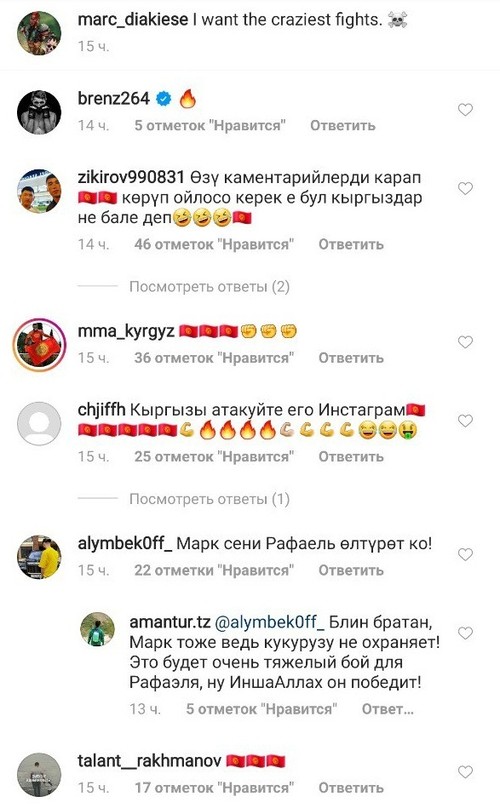The image size is (500, 808).
Task: Expand replies (1) under chjiffh comment
Action: [x=209, y=499]
